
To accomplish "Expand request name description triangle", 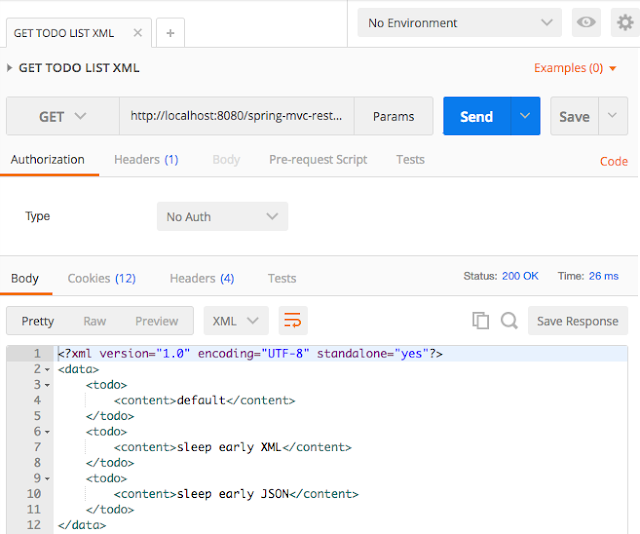I will click(10, 68).
